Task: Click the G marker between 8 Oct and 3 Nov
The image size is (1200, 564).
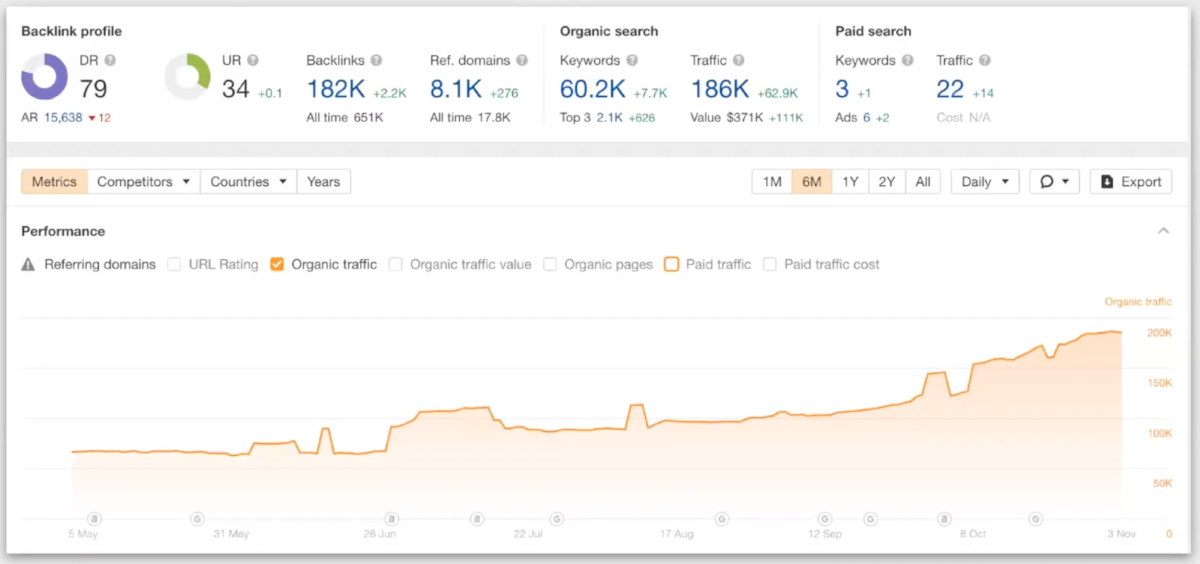Action: pyautogui.click(x=1036, y=518)
